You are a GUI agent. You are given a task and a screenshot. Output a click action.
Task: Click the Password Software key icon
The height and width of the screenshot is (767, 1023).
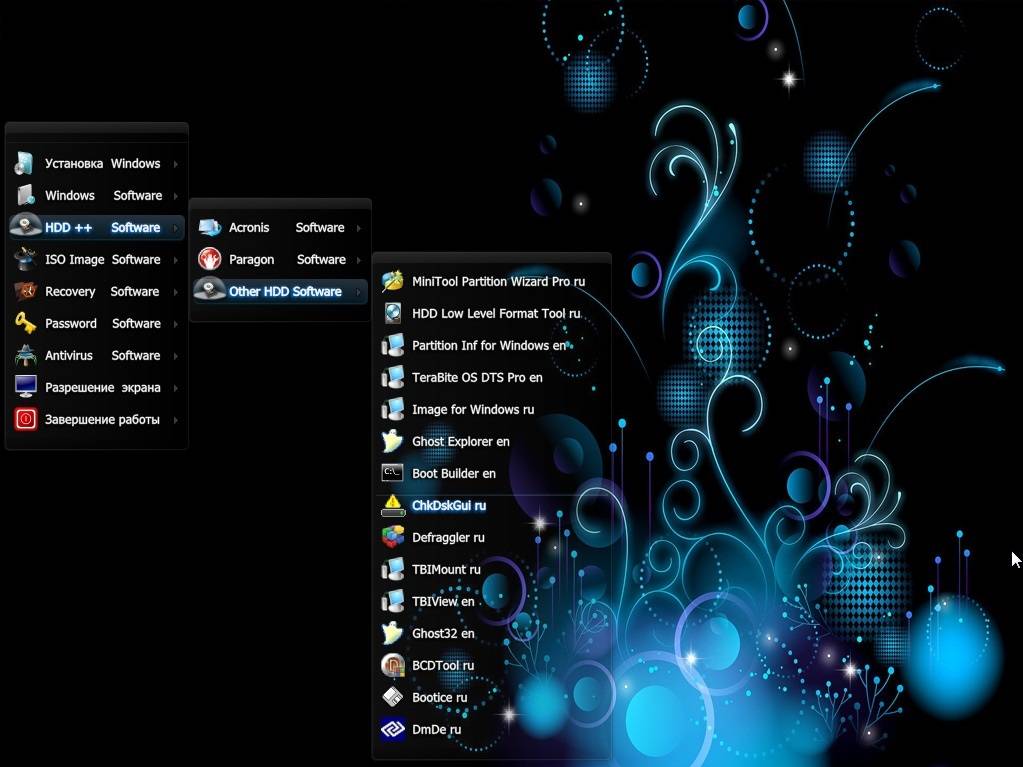[25, 323]
